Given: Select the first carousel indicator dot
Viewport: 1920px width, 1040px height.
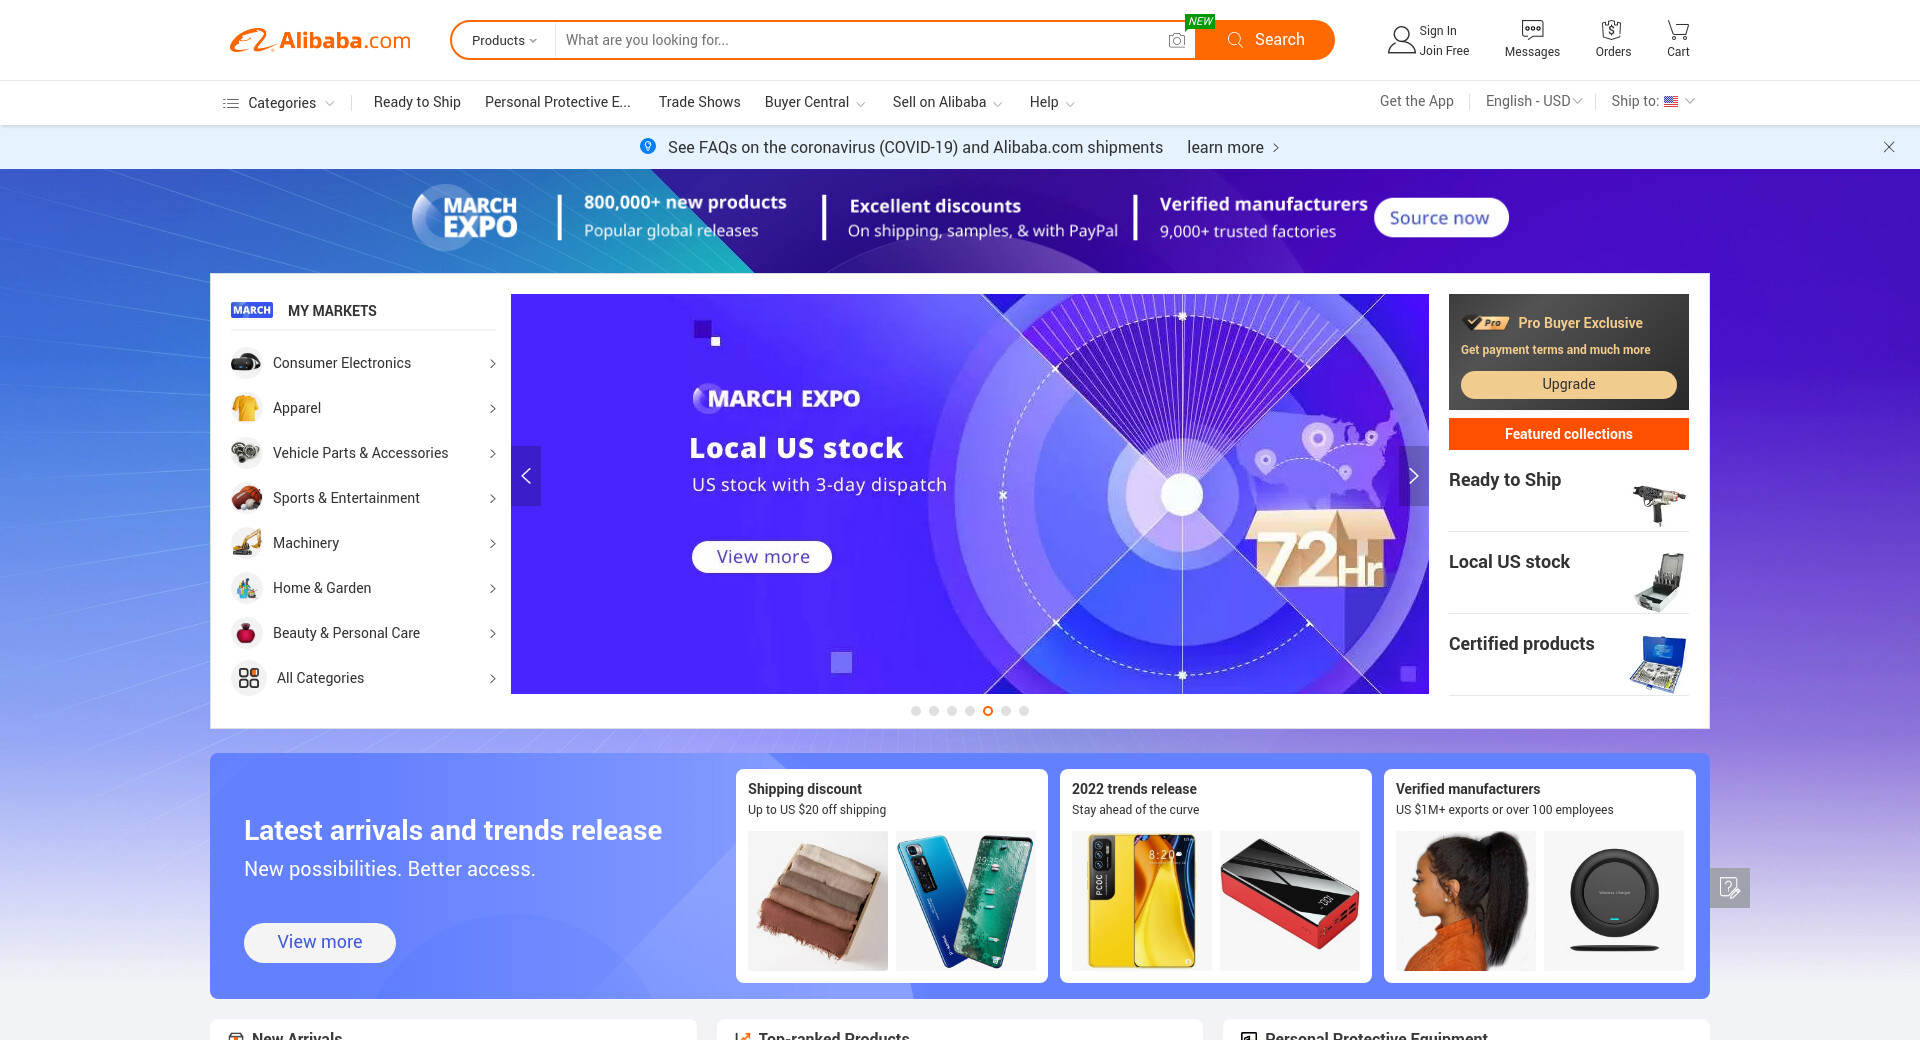Looking at the screenshot, I should pyautogui.click(x=916, y=711).
